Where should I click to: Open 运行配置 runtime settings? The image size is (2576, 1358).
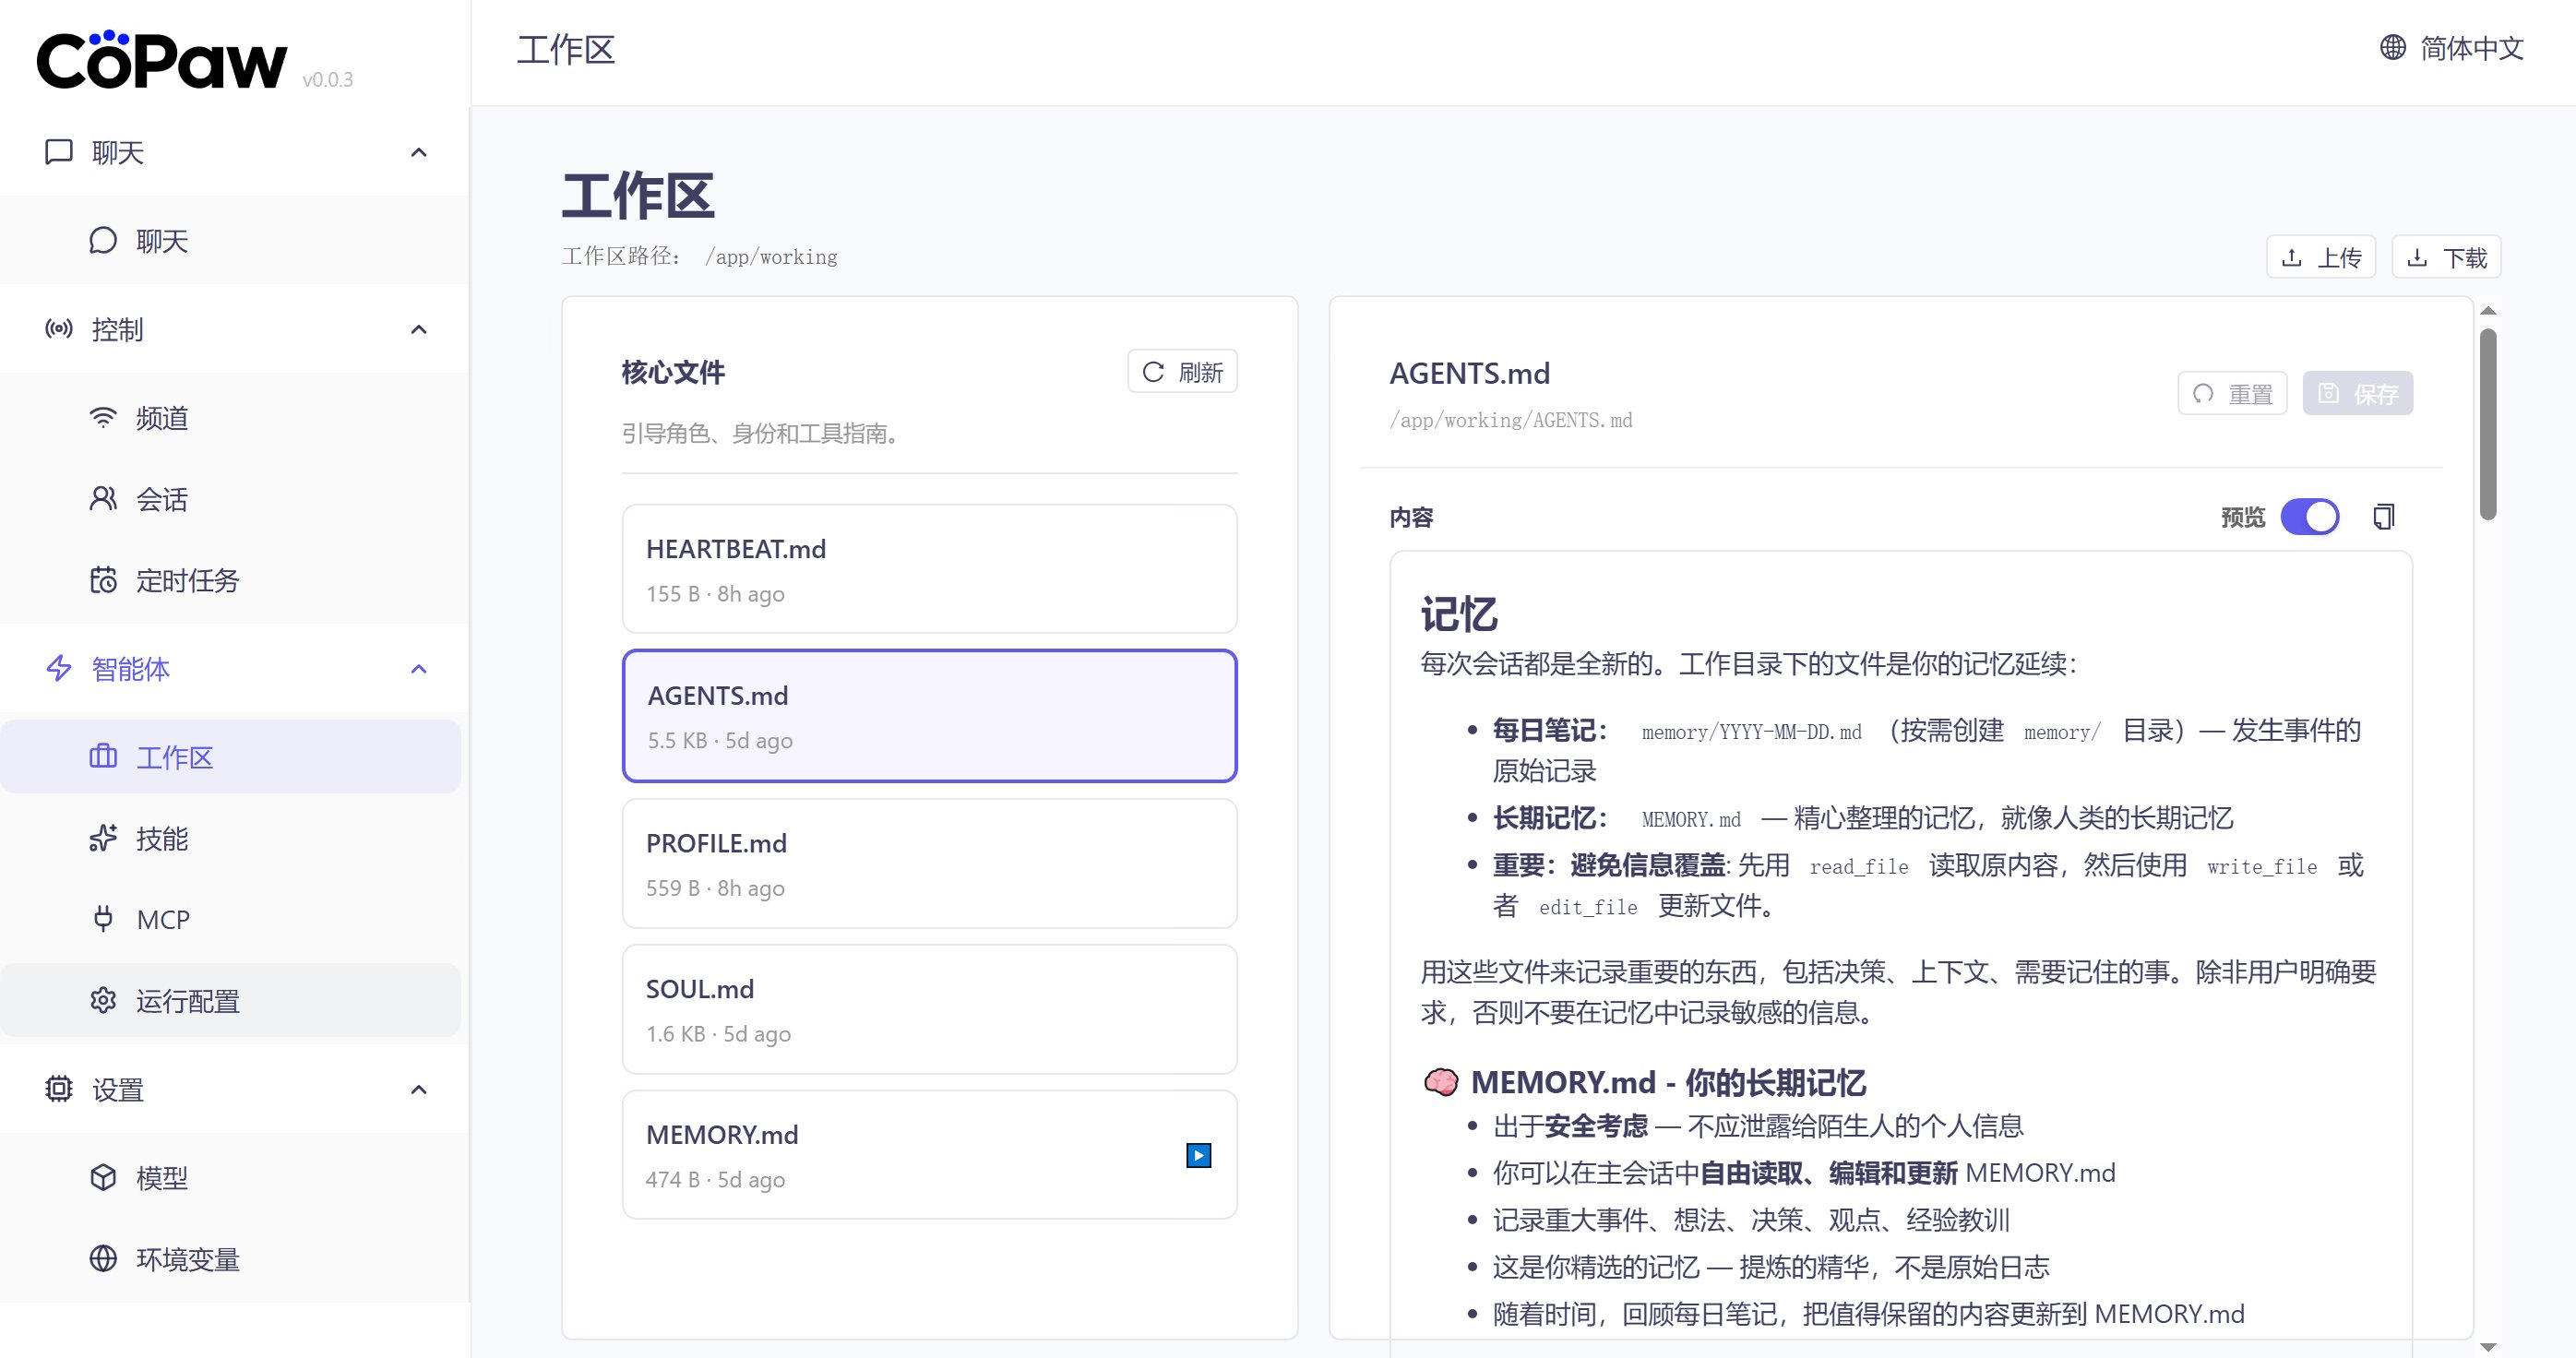pos(187,1001)
